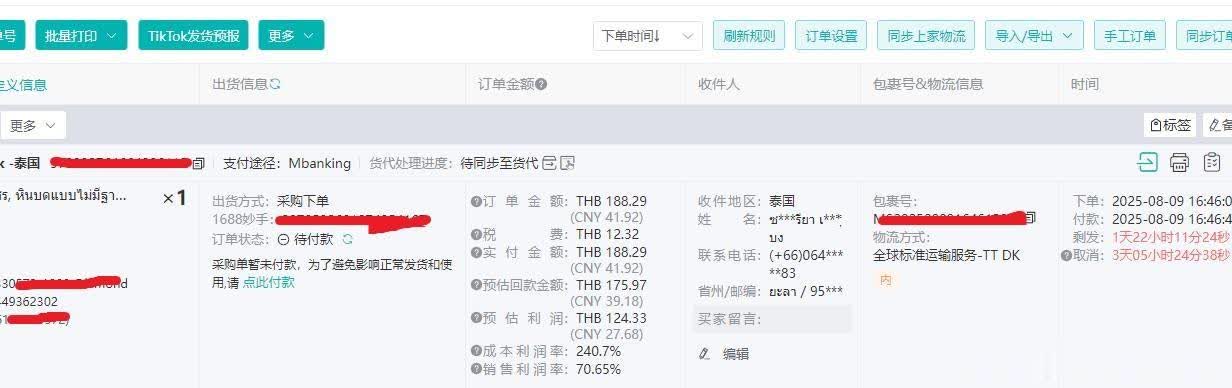Expand the 导入/导出 dropdown

click(x=1034, y=36)
